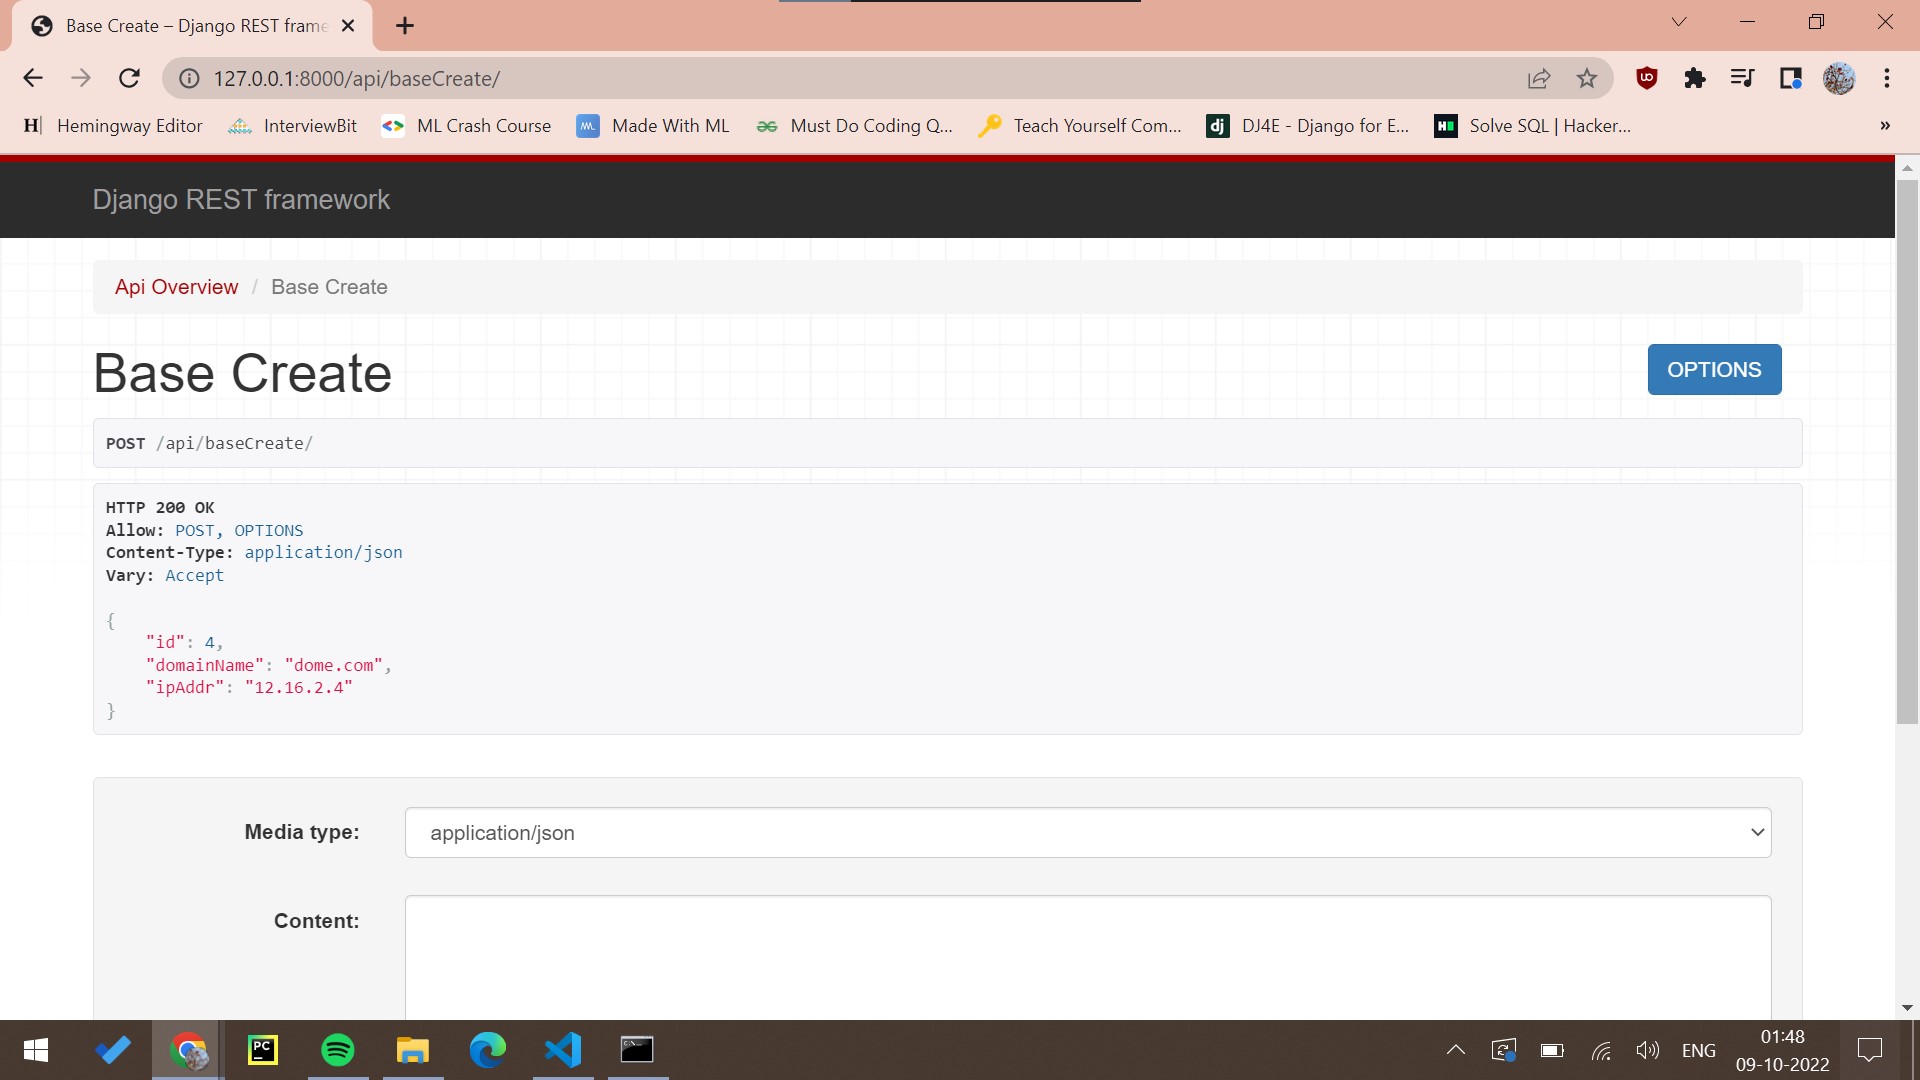Click the OPTIONS button

click(x=1714, y=370)
